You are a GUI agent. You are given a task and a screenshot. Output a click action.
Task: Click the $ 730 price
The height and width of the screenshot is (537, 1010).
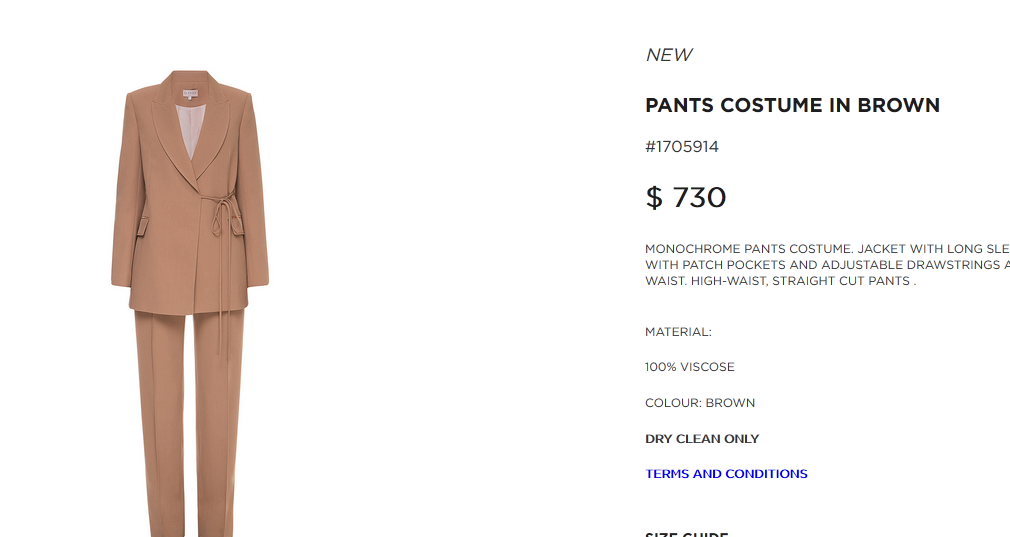686,197
